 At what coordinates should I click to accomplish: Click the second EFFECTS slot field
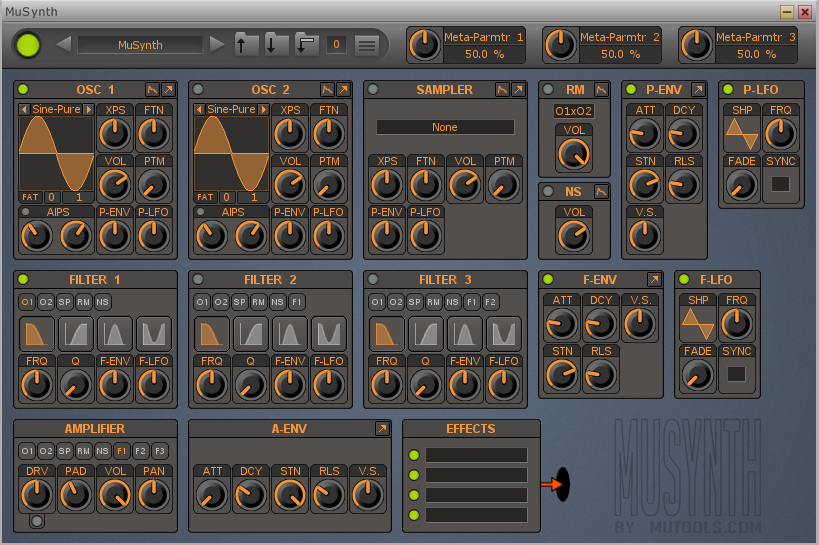coord(476,475)
